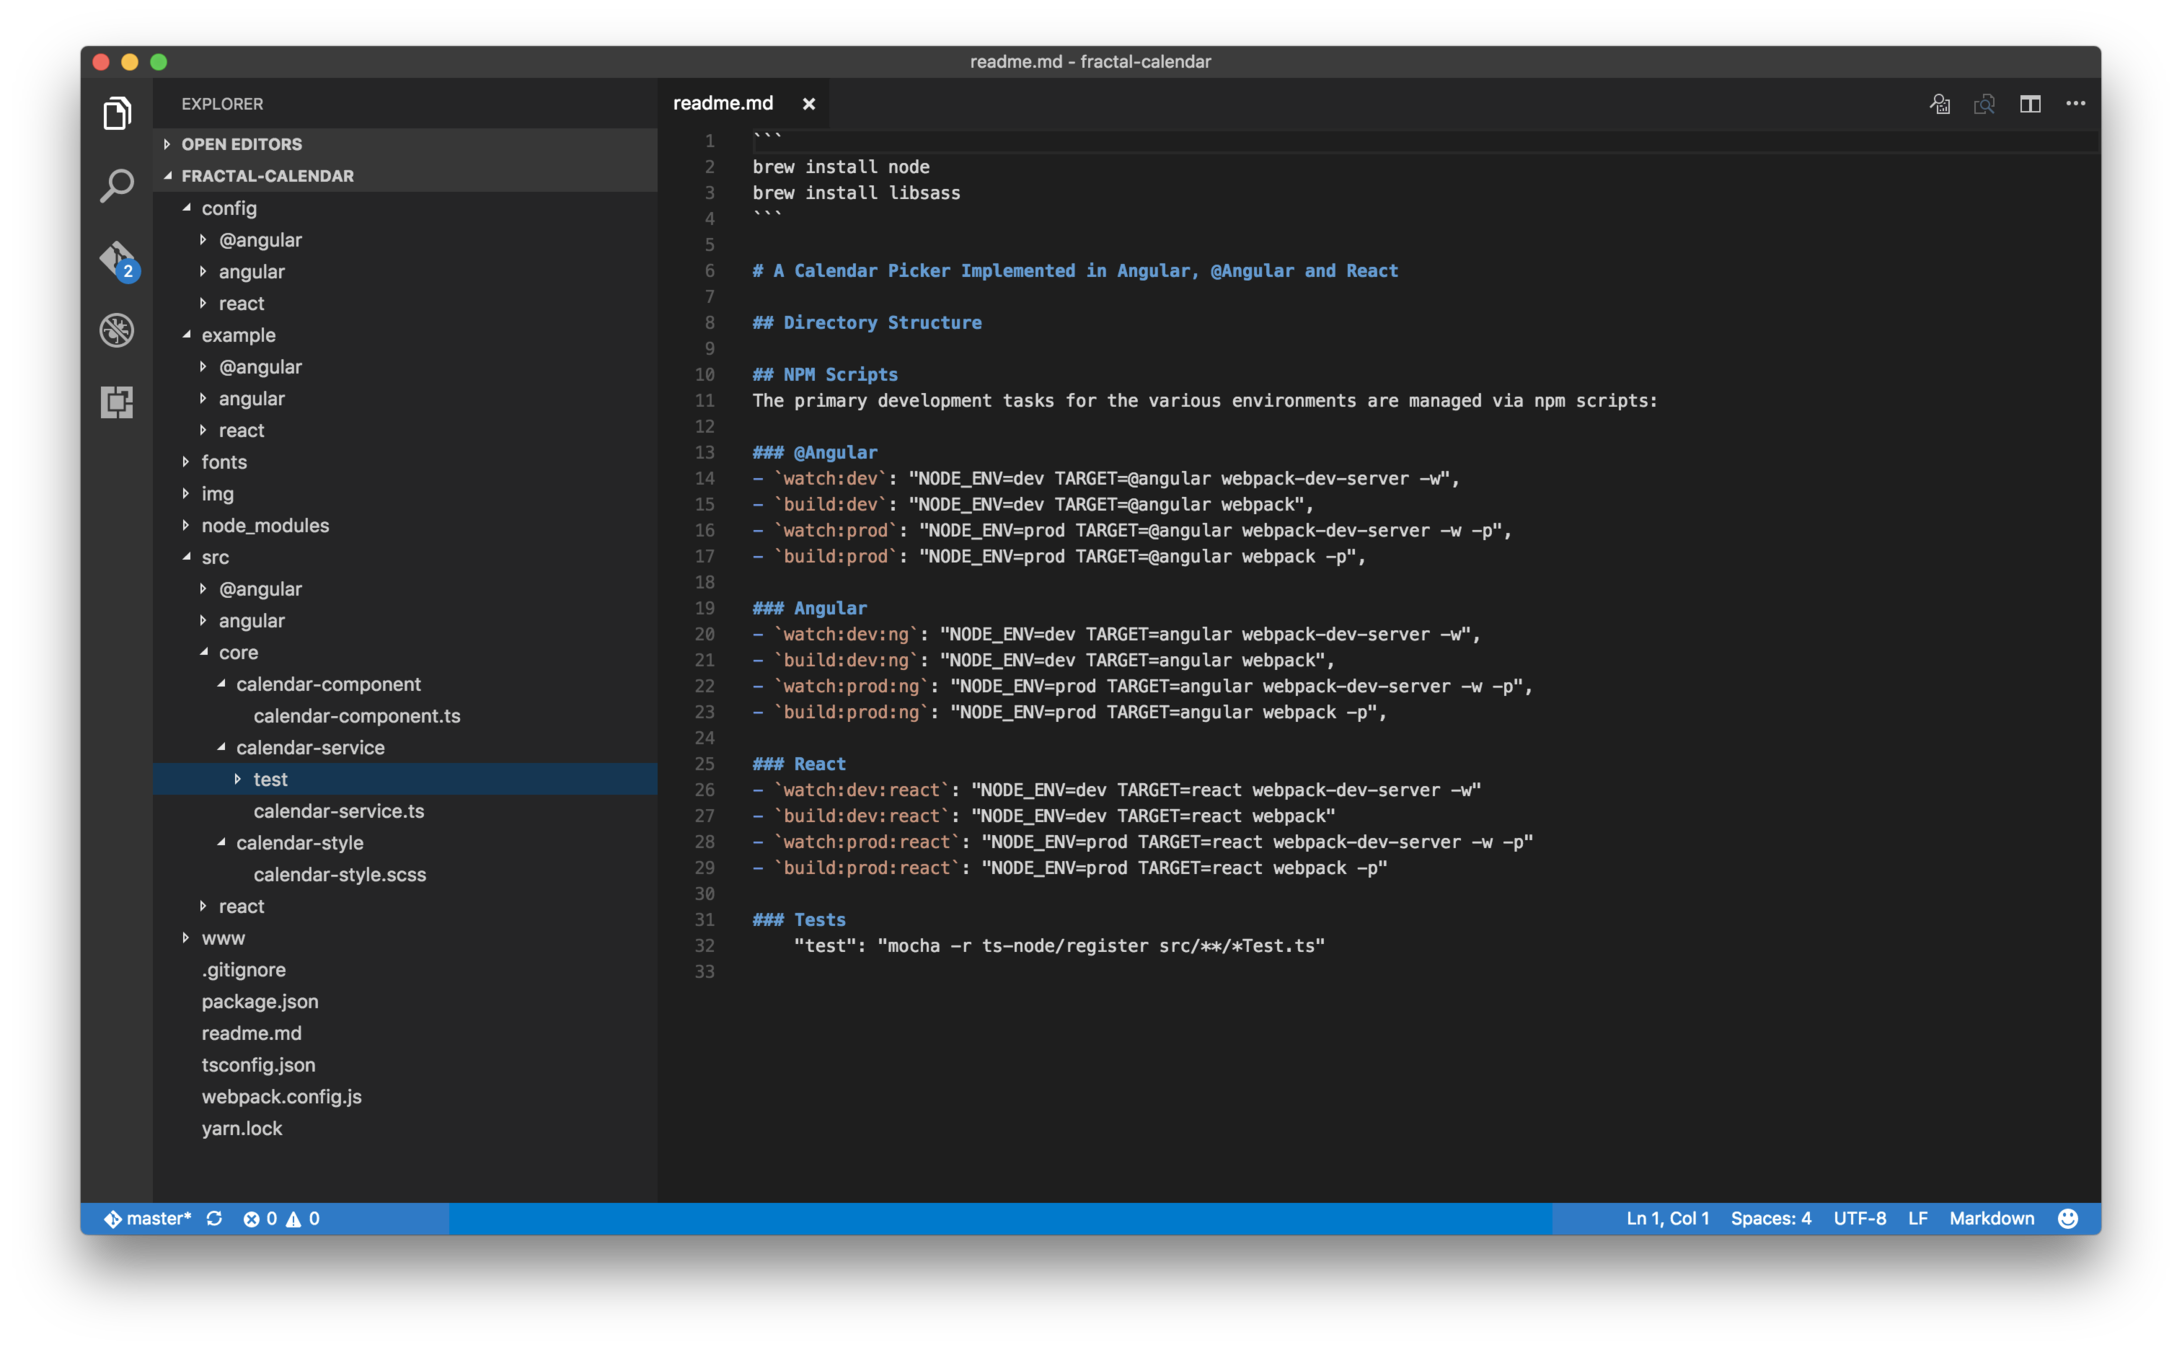Click the EXPLORER panel title

coord(222,104)
